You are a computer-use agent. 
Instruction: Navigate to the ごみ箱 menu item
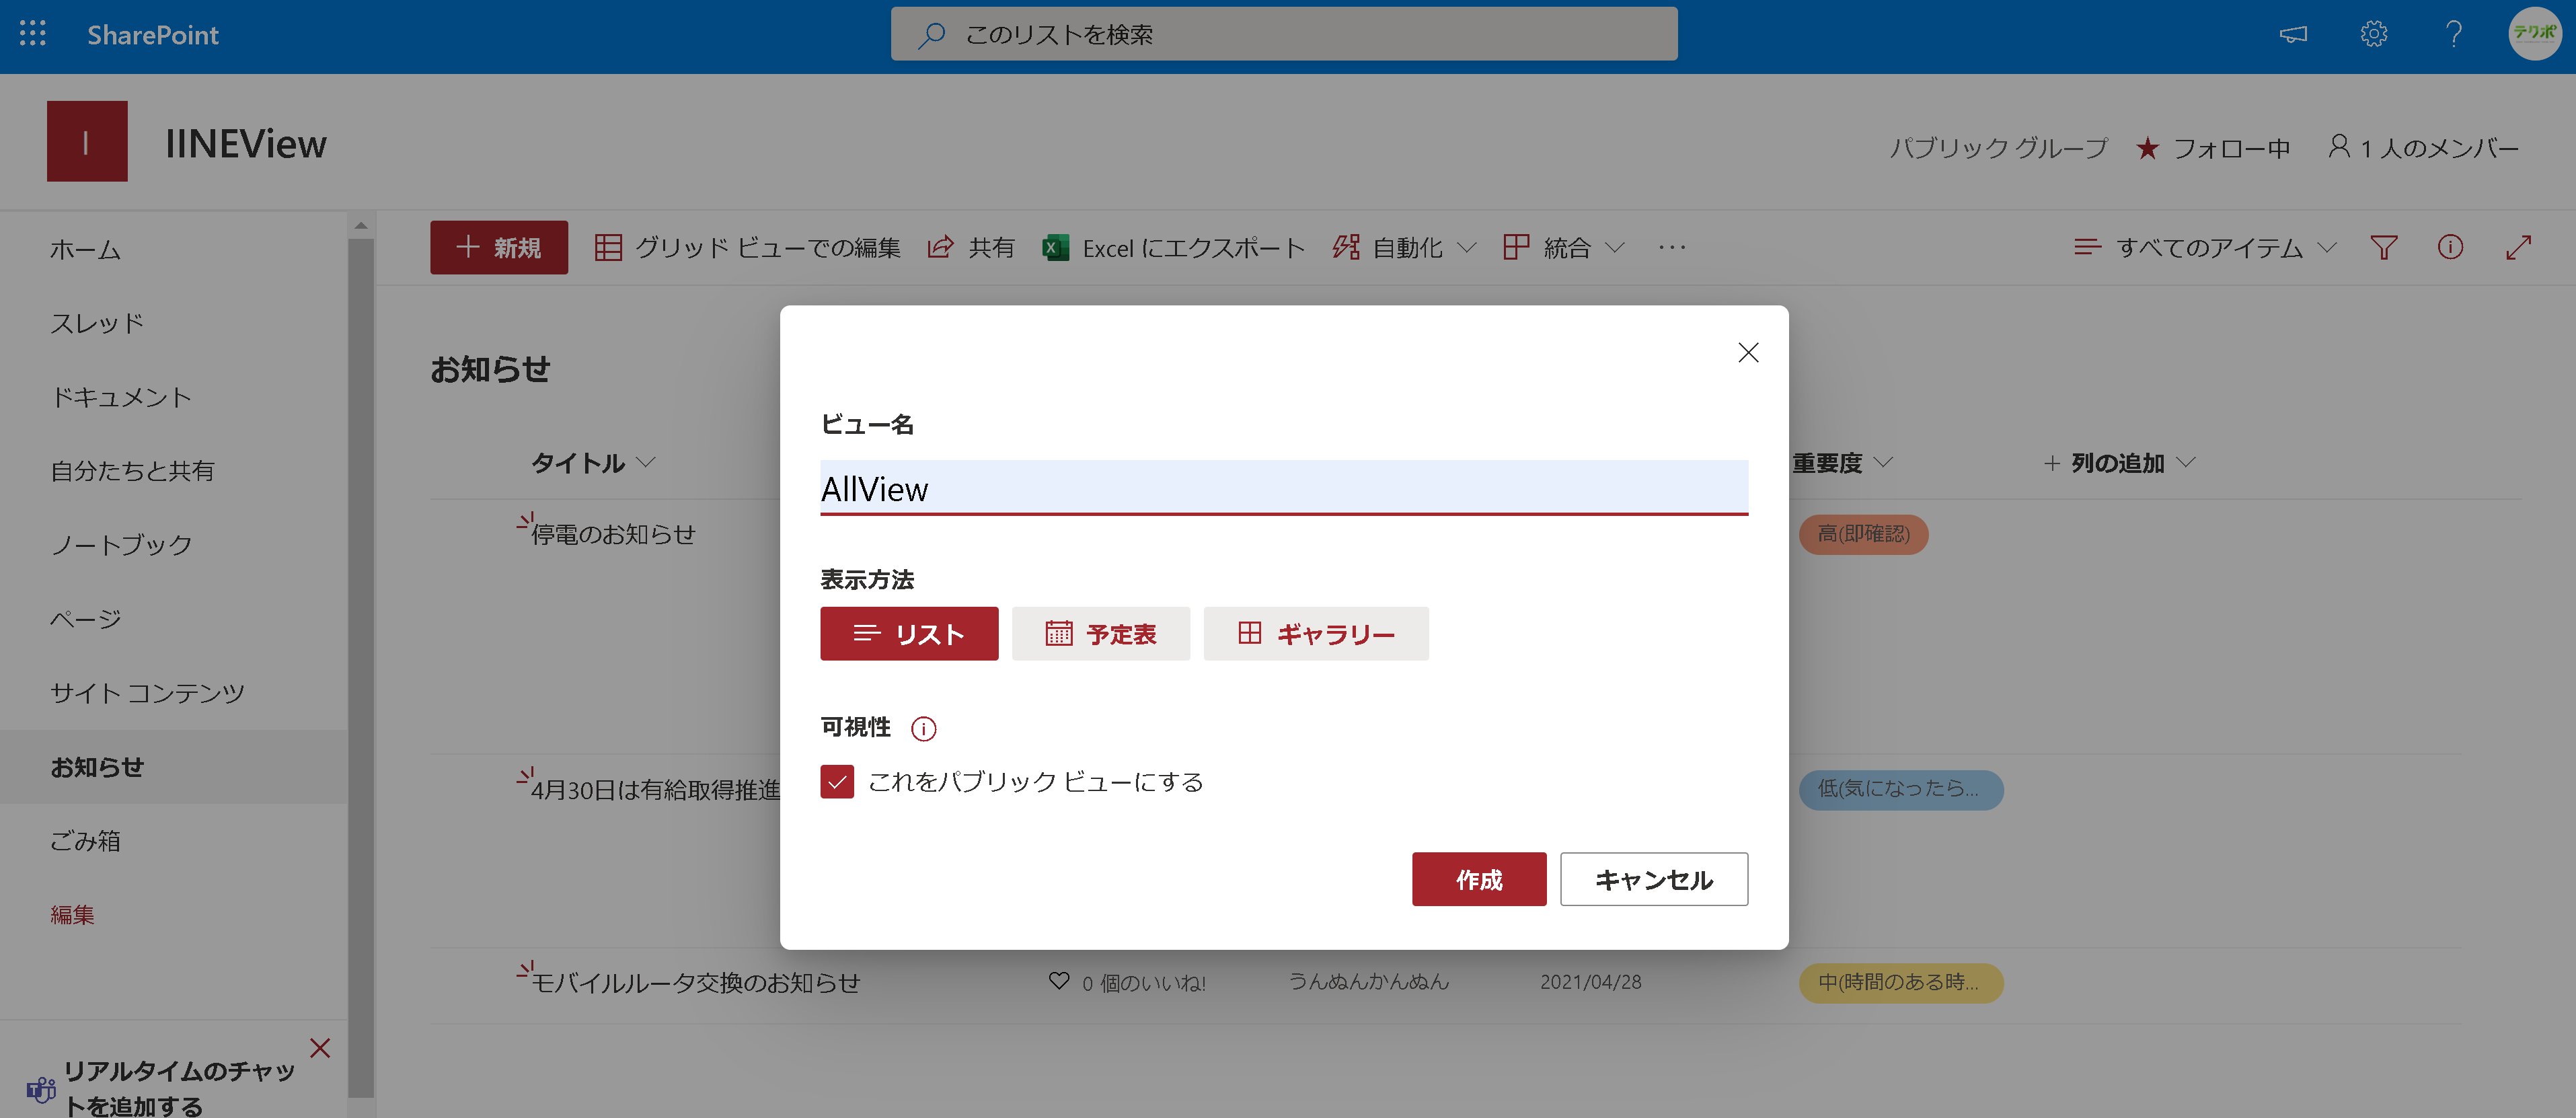click(x=86, y=841)
